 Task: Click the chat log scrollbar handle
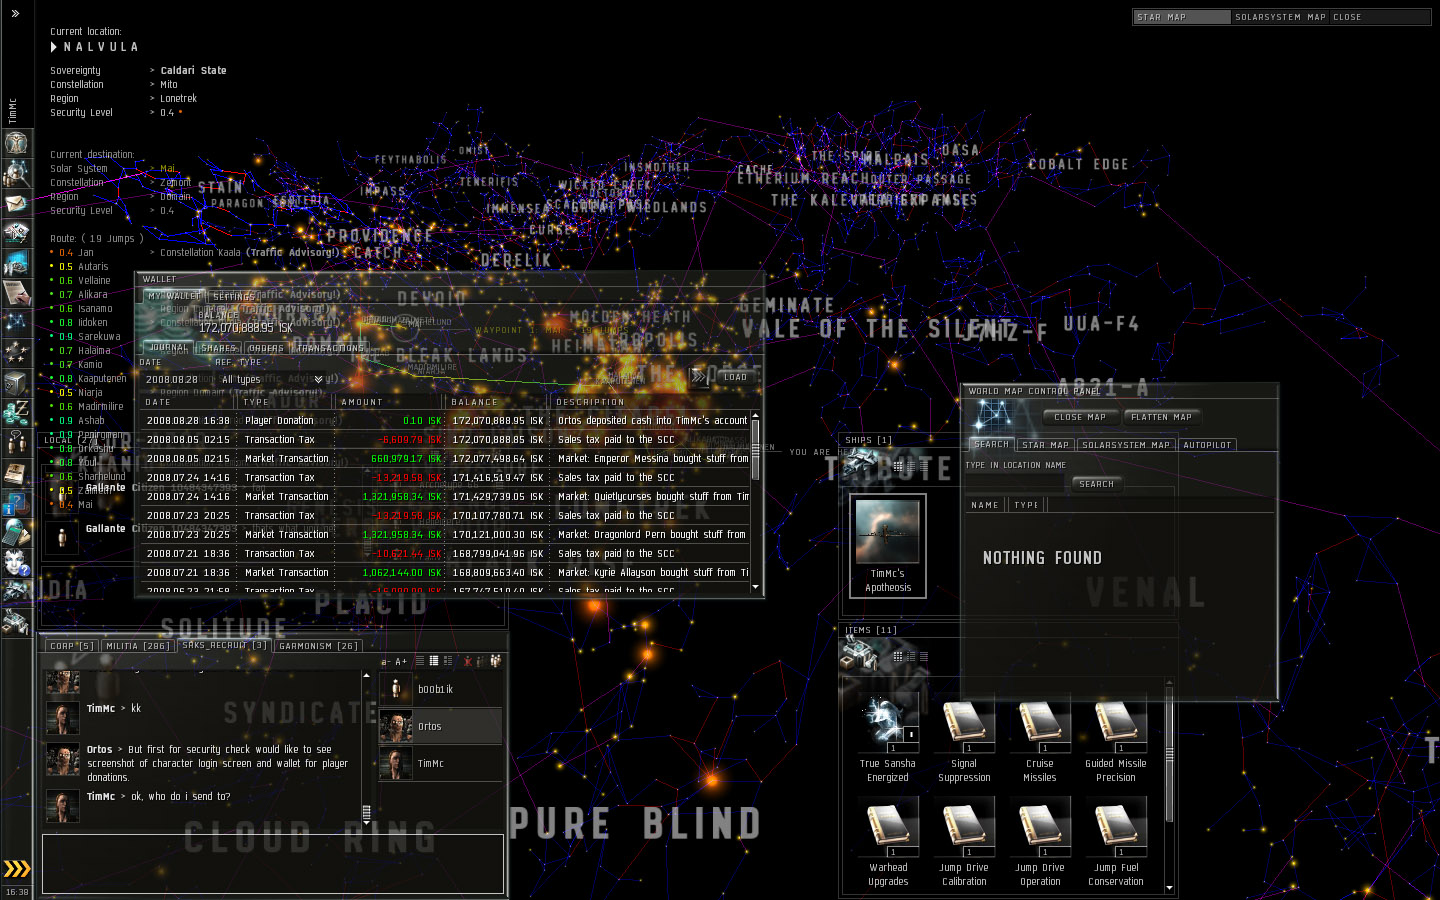tap(366, 813)
